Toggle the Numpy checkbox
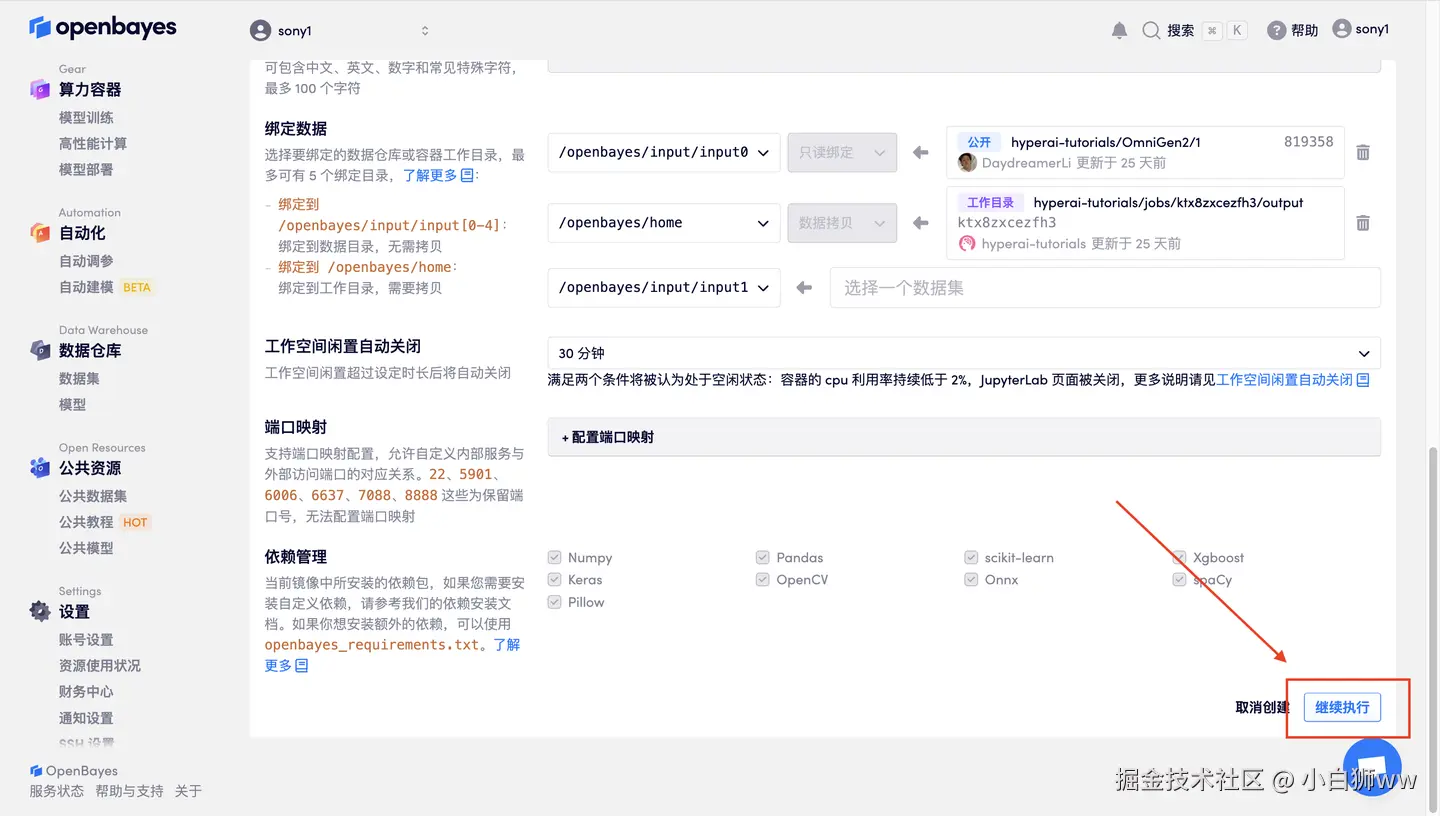Screen dimensions: 1440x816 (555, 558)
